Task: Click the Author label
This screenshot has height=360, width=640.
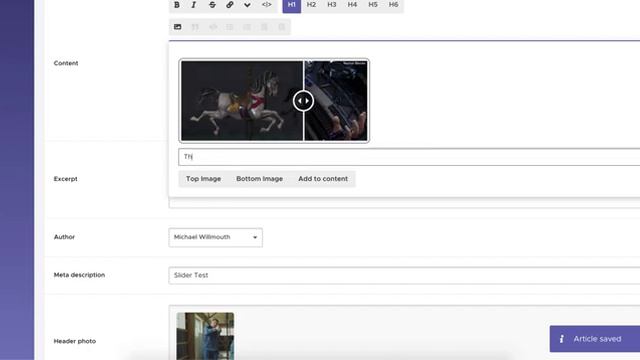Action: point(64,237)
